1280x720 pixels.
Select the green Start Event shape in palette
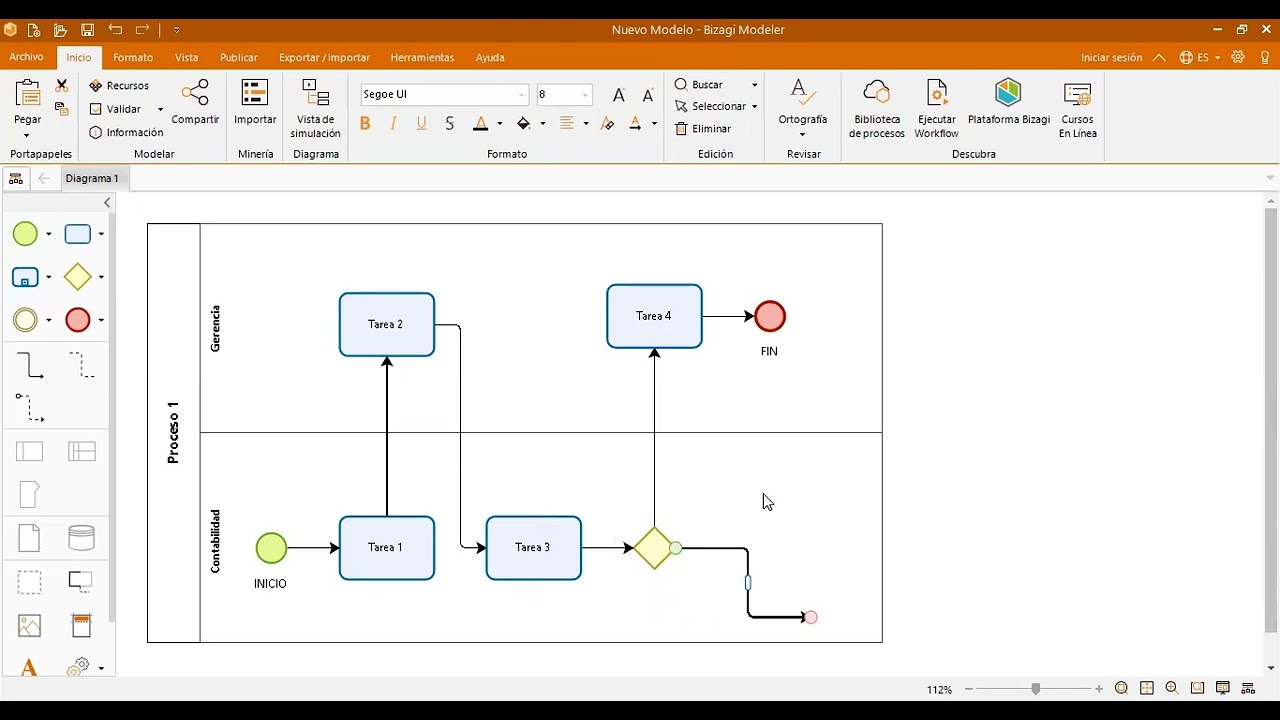click(x=25, y=234)
